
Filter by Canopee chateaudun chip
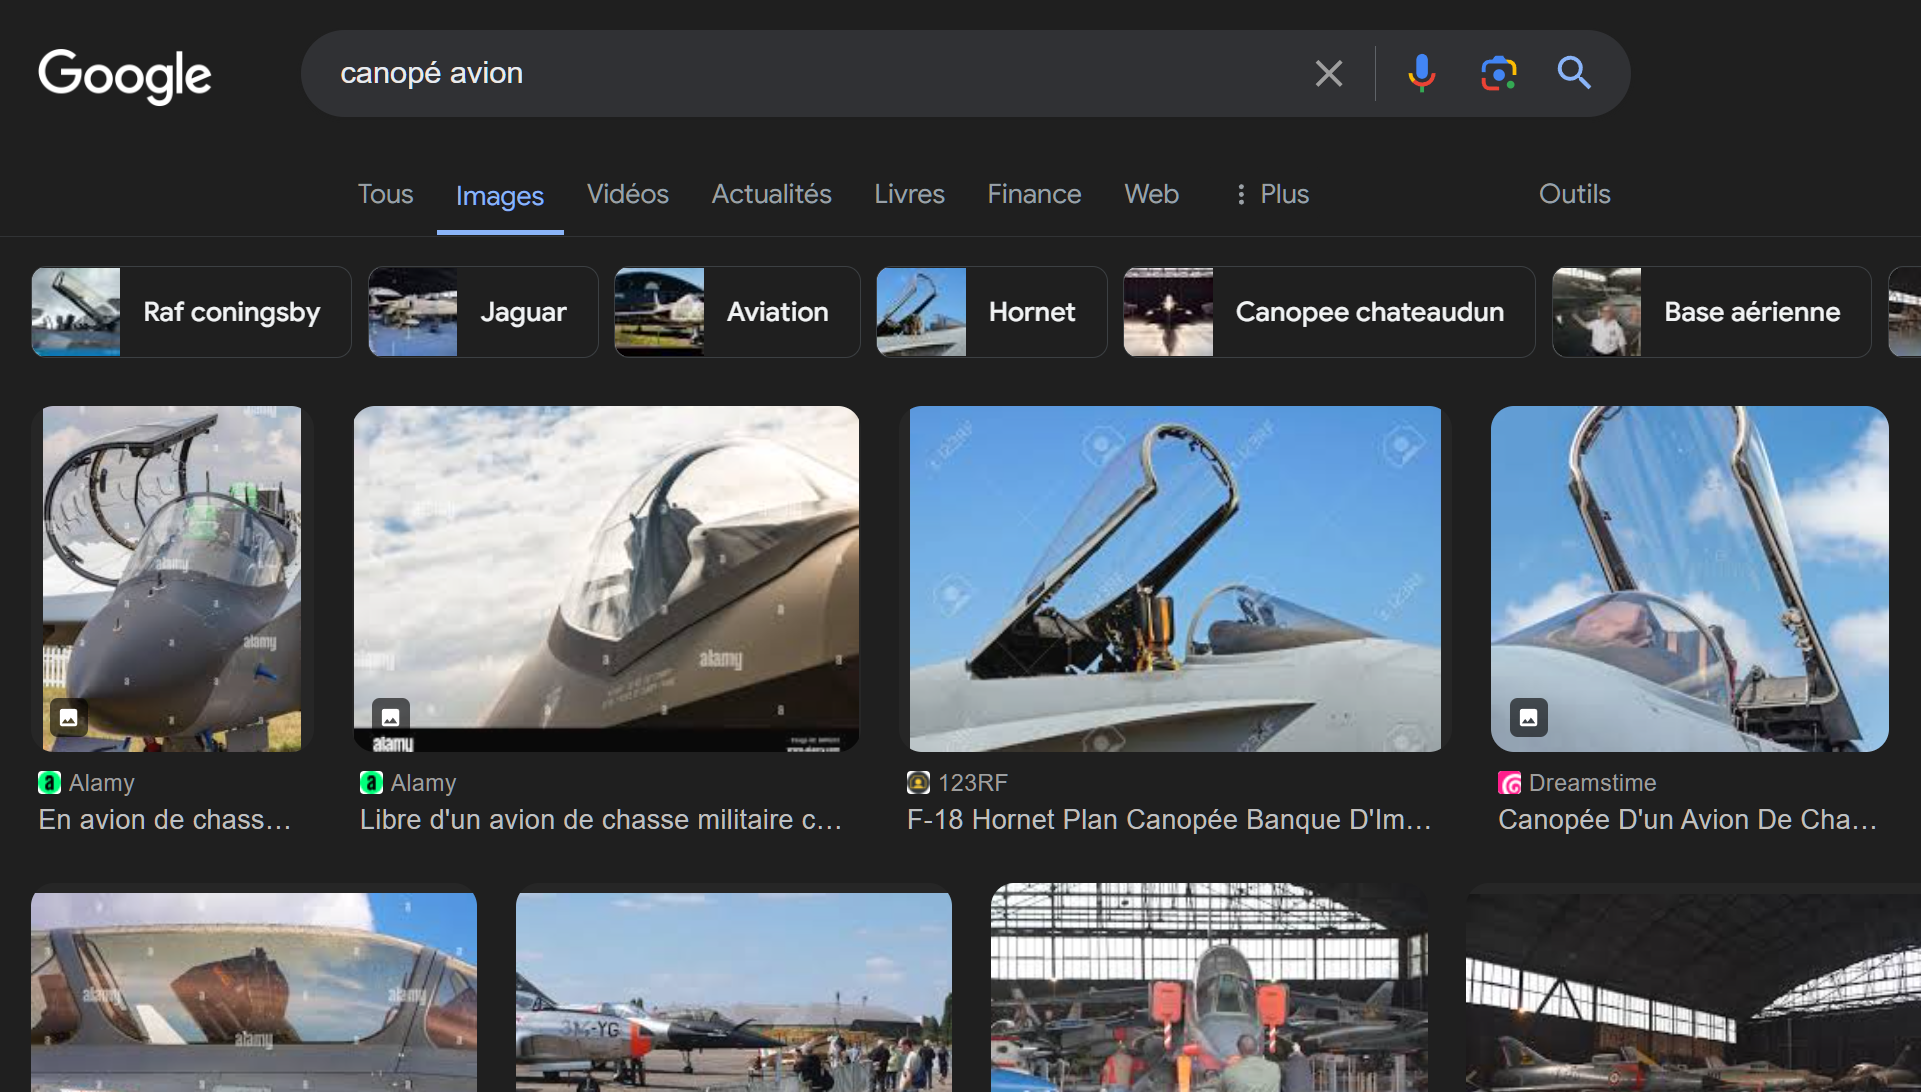pyautogui.click(x=1328, y=312)
